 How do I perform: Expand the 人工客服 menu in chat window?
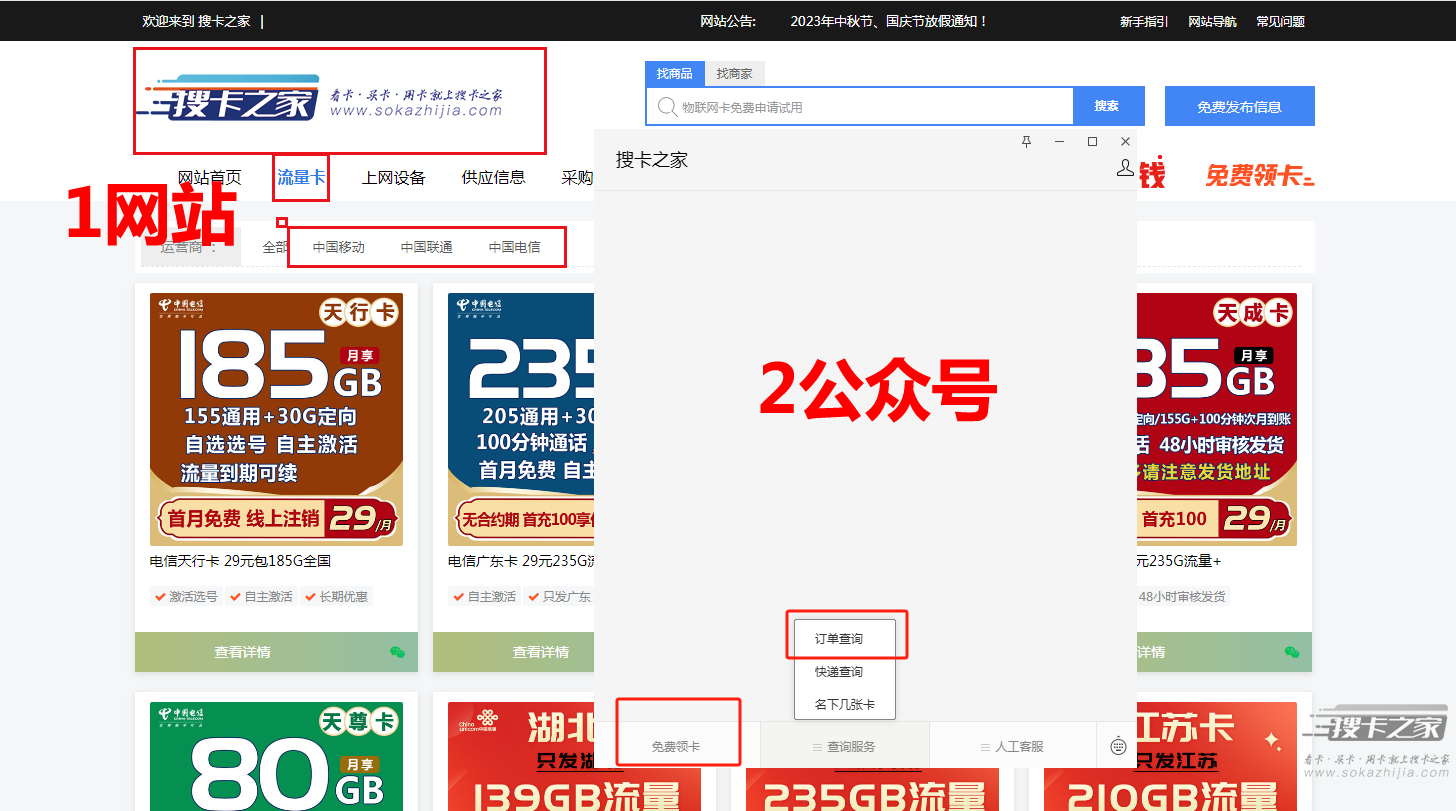(1012, 747)
